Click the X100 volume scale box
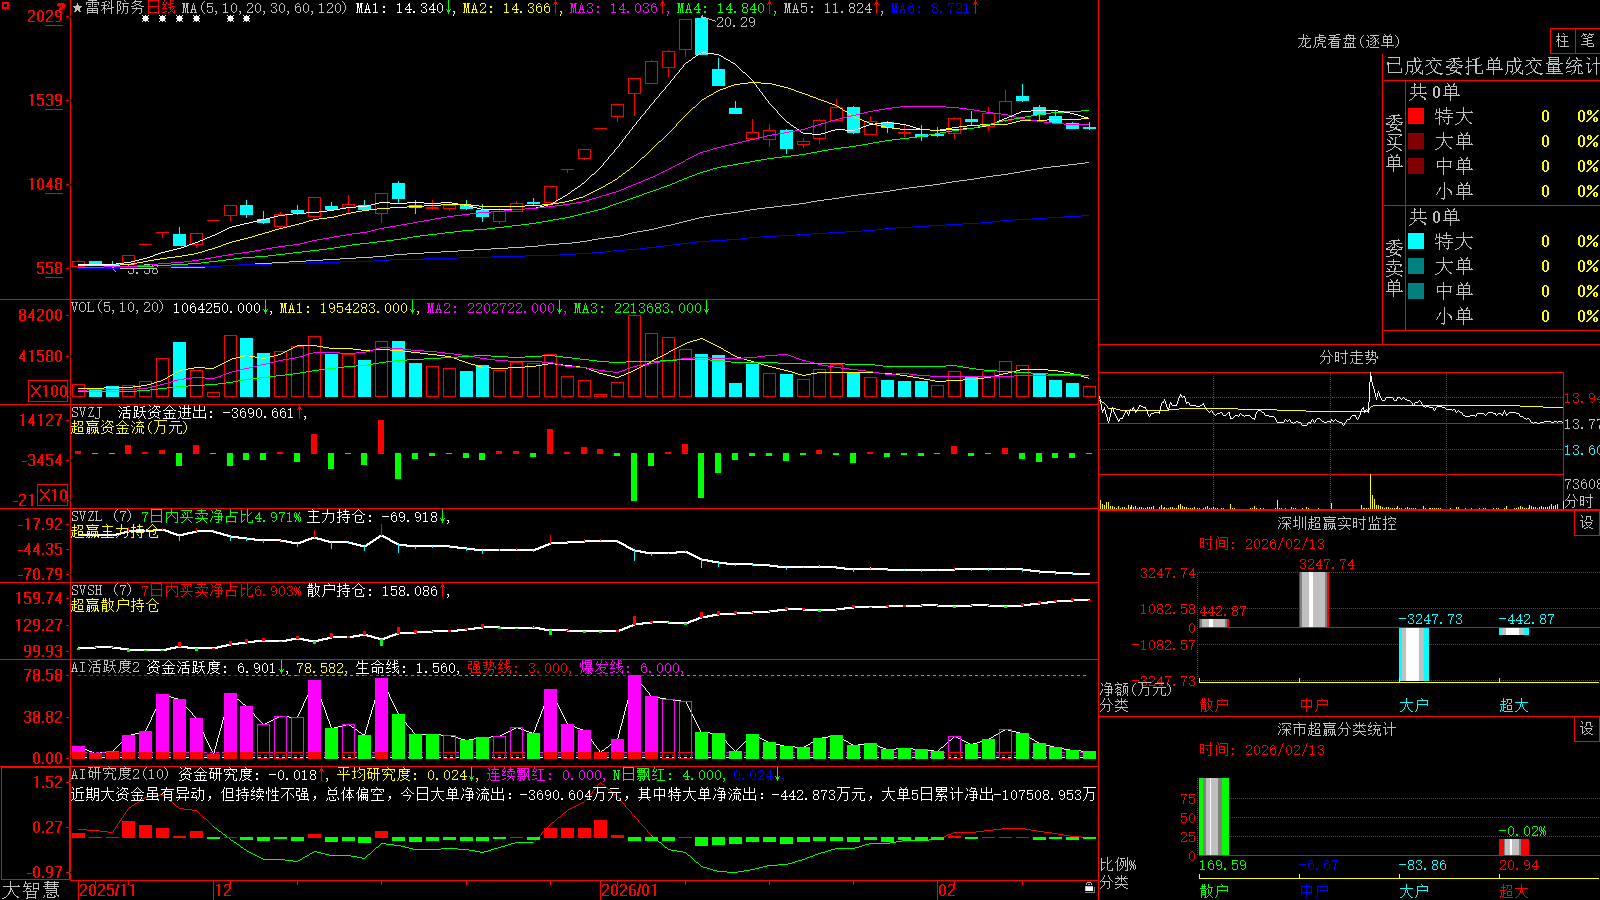 tap(49, 391)
